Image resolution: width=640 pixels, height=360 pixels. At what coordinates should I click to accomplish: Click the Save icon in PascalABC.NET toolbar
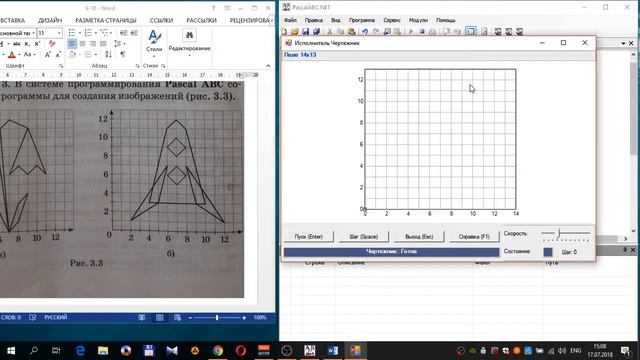pos(305,31)
